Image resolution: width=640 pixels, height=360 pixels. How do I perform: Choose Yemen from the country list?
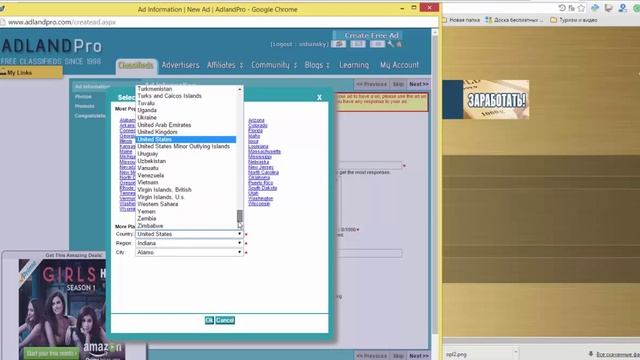coord(186,211)
